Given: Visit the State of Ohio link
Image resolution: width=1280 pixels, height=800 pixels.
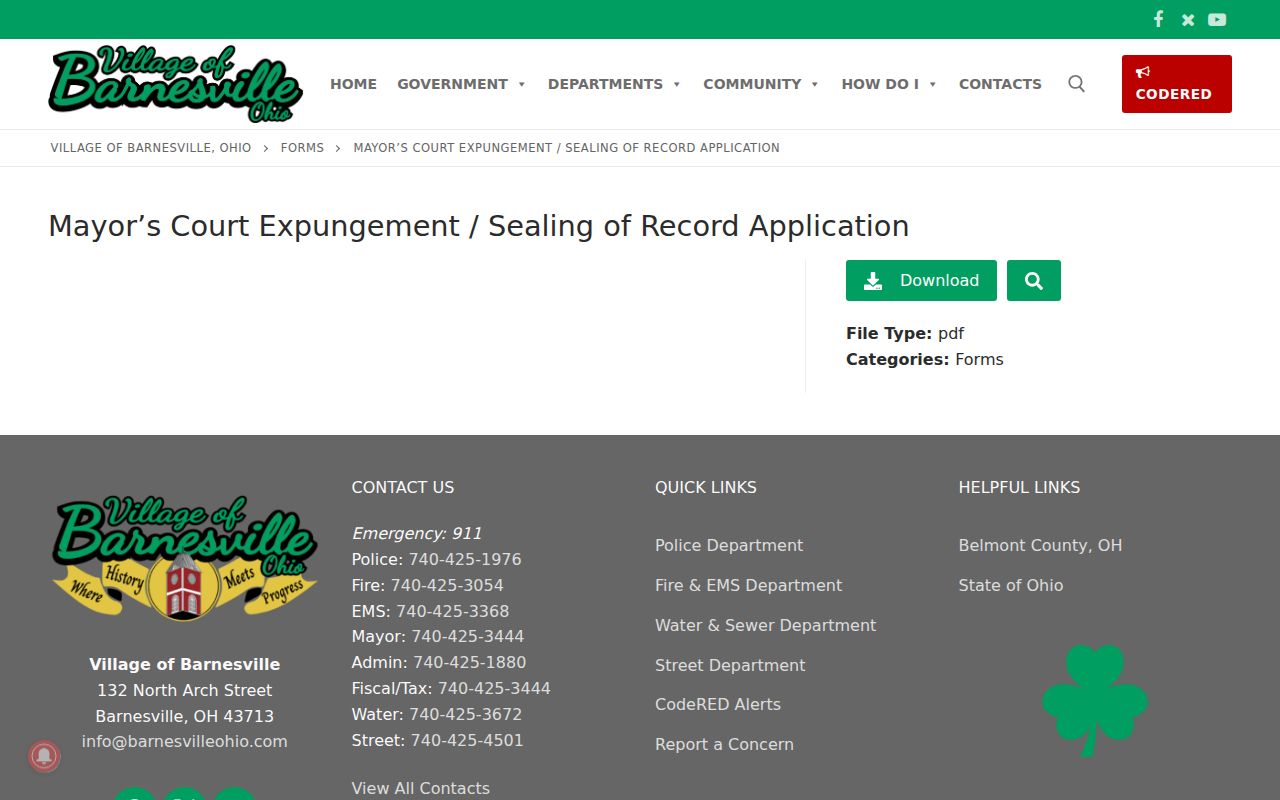Looking at the screenshot, I should [x=1011, y=585].
